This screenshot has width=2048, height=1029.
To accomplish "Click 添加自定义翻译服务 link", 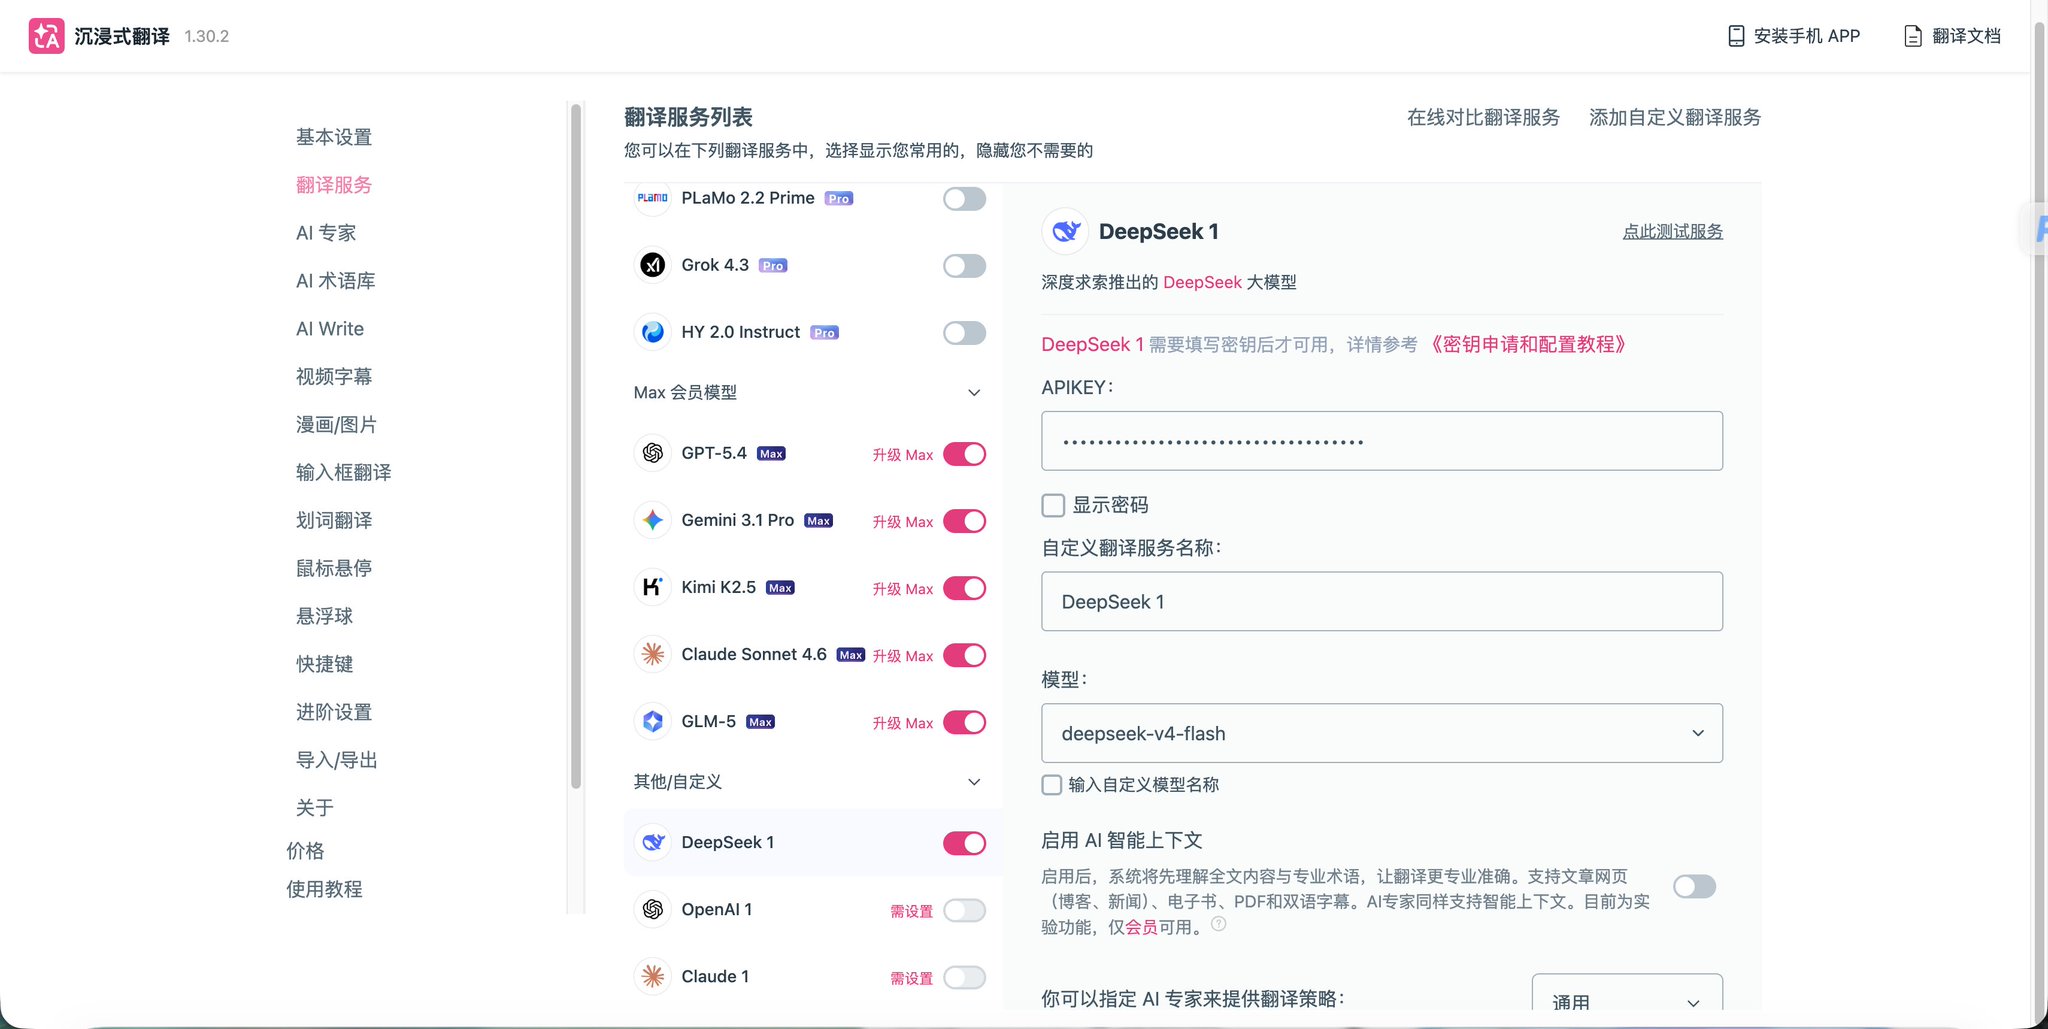I will (1675, 118).
